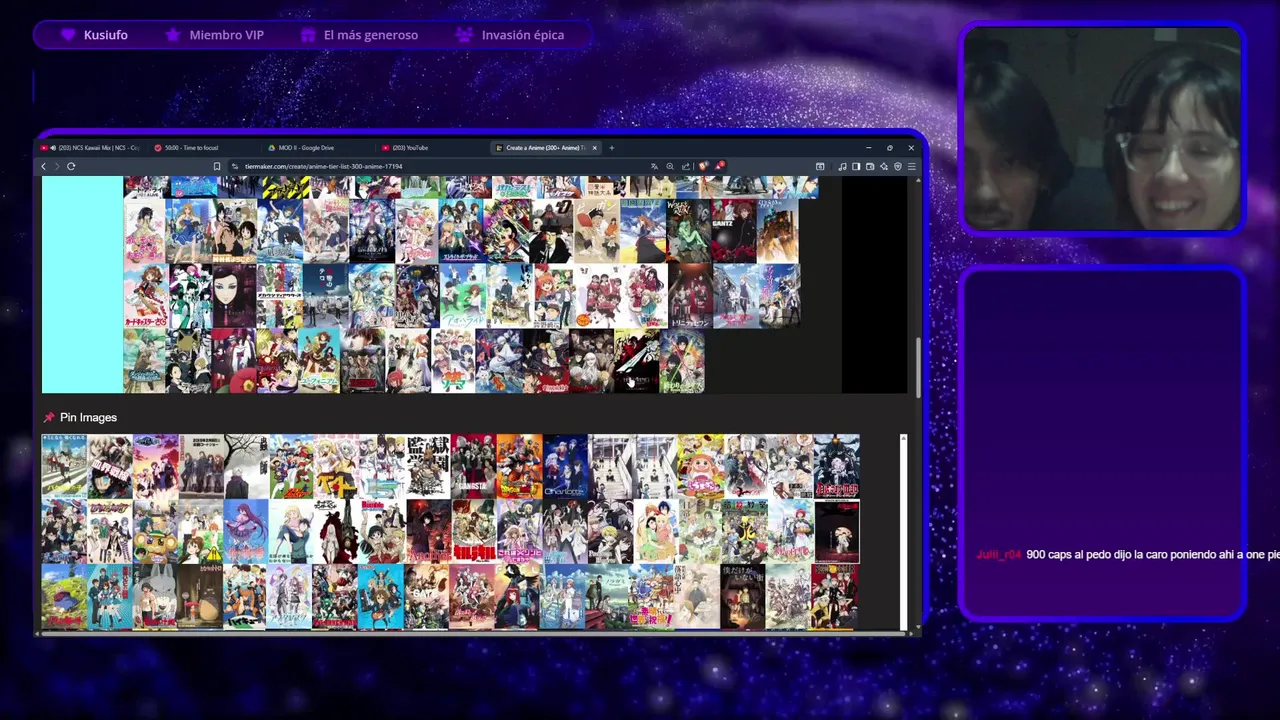Click the page vertical scrollbar thumb
Image resolution: width=1280 pixels, height=720 pixels.
[x=917, y=367]
